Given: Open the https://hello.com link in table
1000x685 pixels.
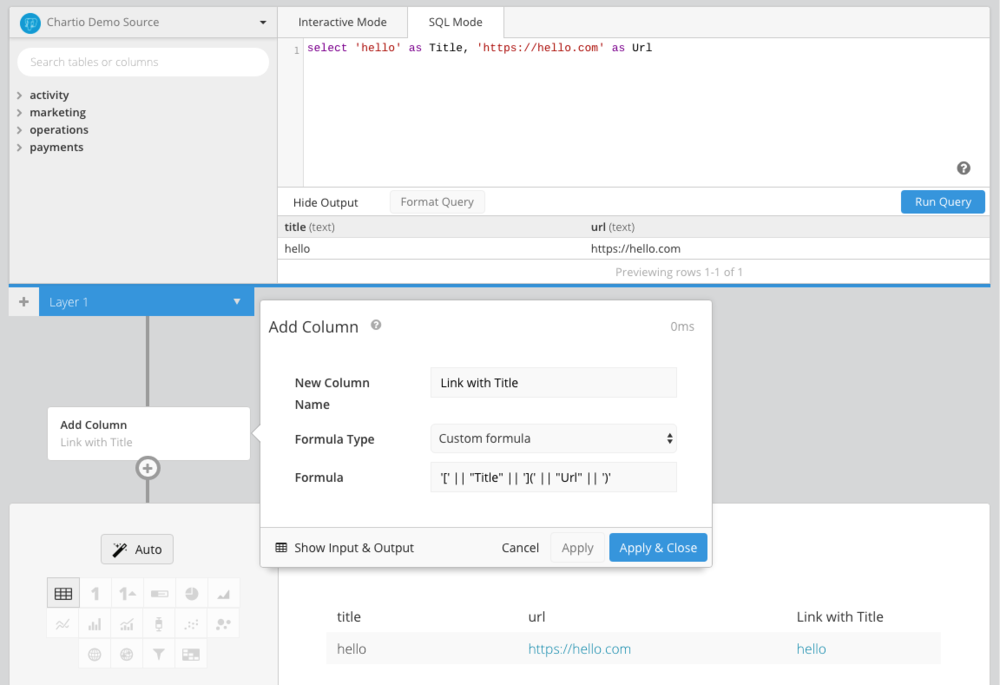Looking at the screenshot, I should pyautogui.click(x=579, y=649).
